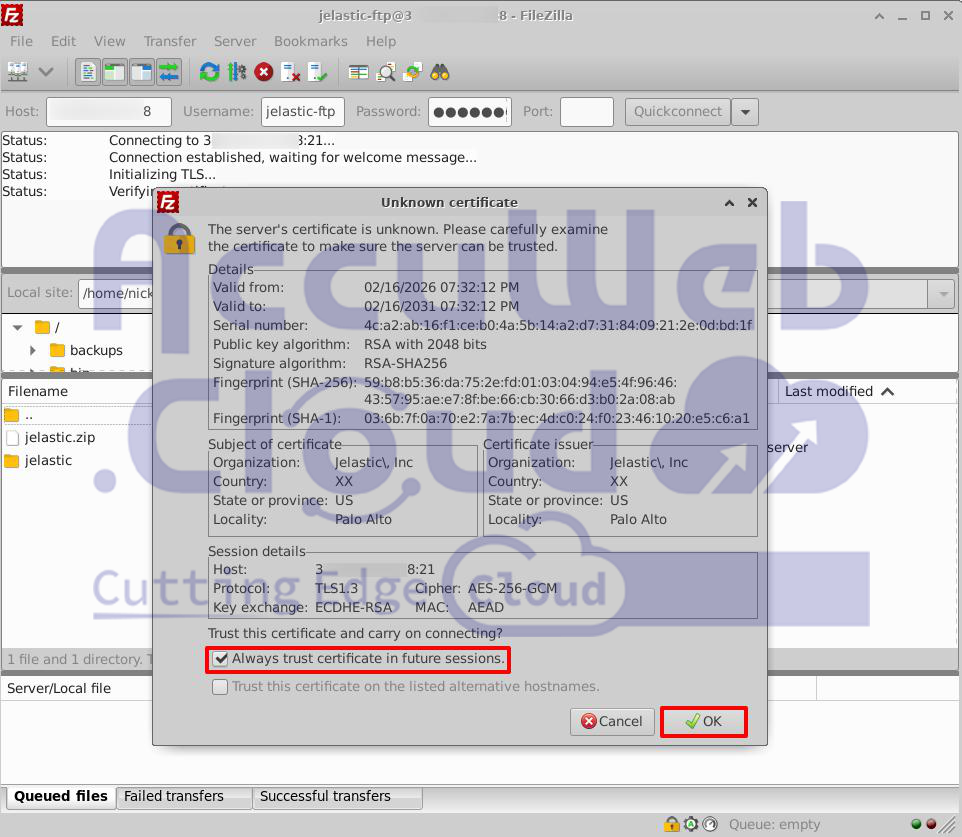This screenshot has height=837, width=962.
Task: Click Cancel in the certificate dialog
Action: coord(612,721)
